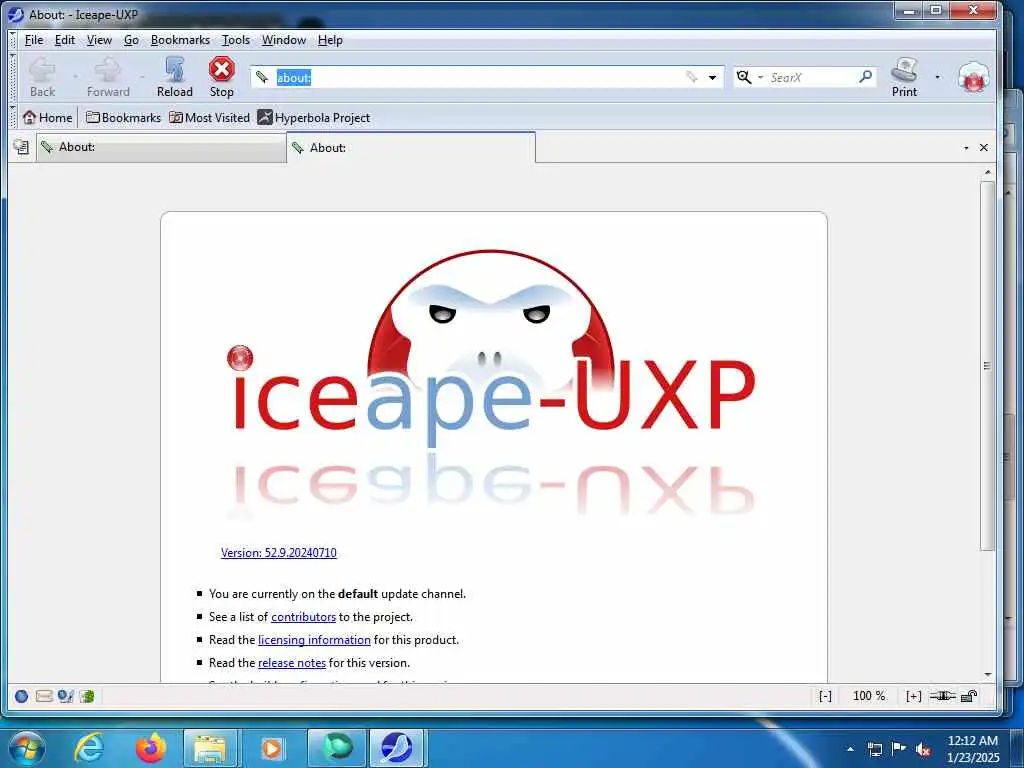Image resolution: width=1024 pixels, height=768 pixels.
Task: Click the 100 % zoom level indicator
Action: [869, 696]
